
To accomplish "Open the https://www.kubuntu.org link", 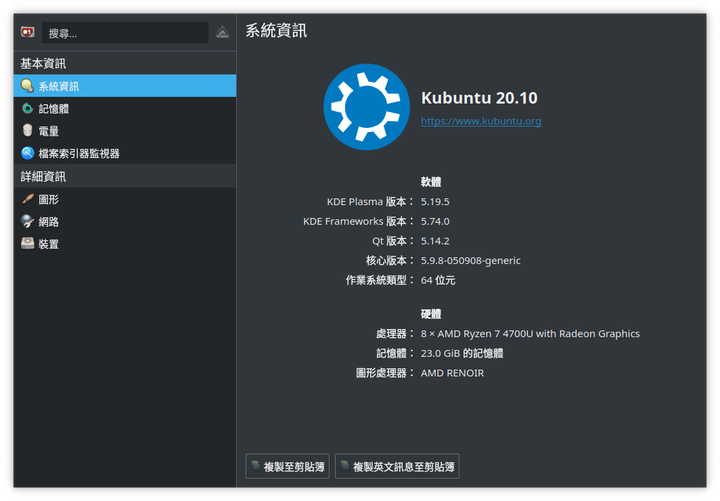I will pyautogui.click(x=481, y=121).
